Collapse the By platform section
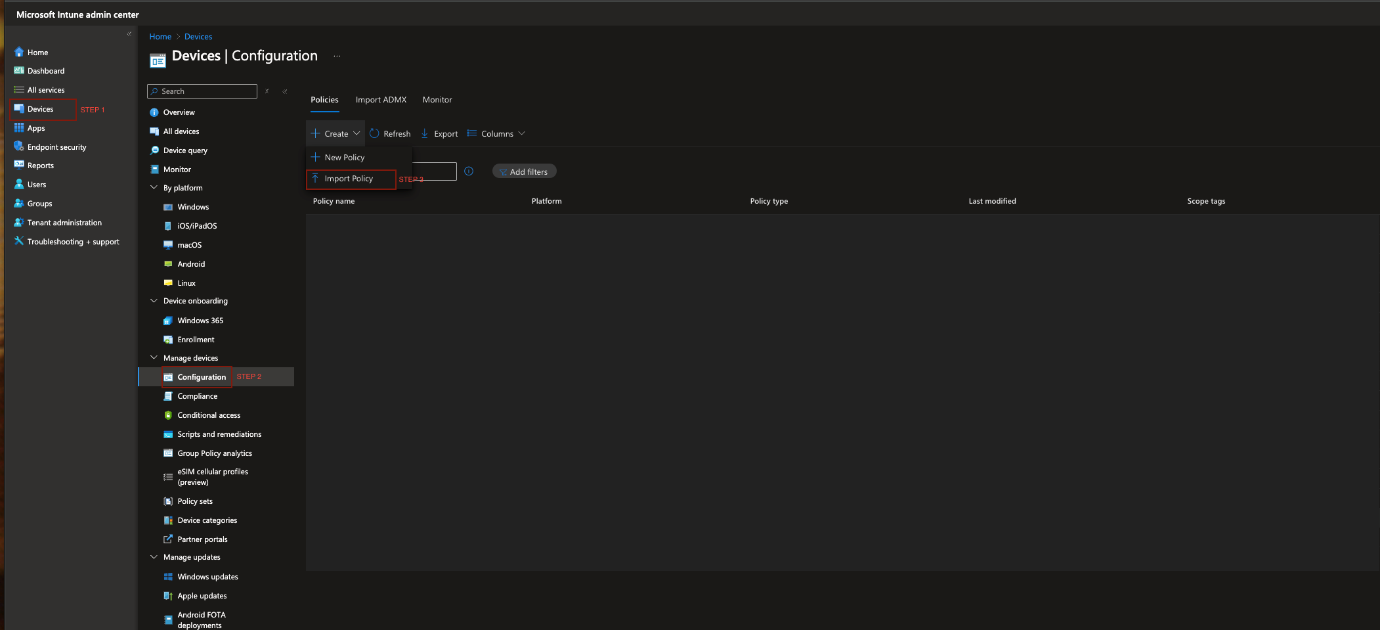This screenshot has width=1380, height=630. pos(154,188)
